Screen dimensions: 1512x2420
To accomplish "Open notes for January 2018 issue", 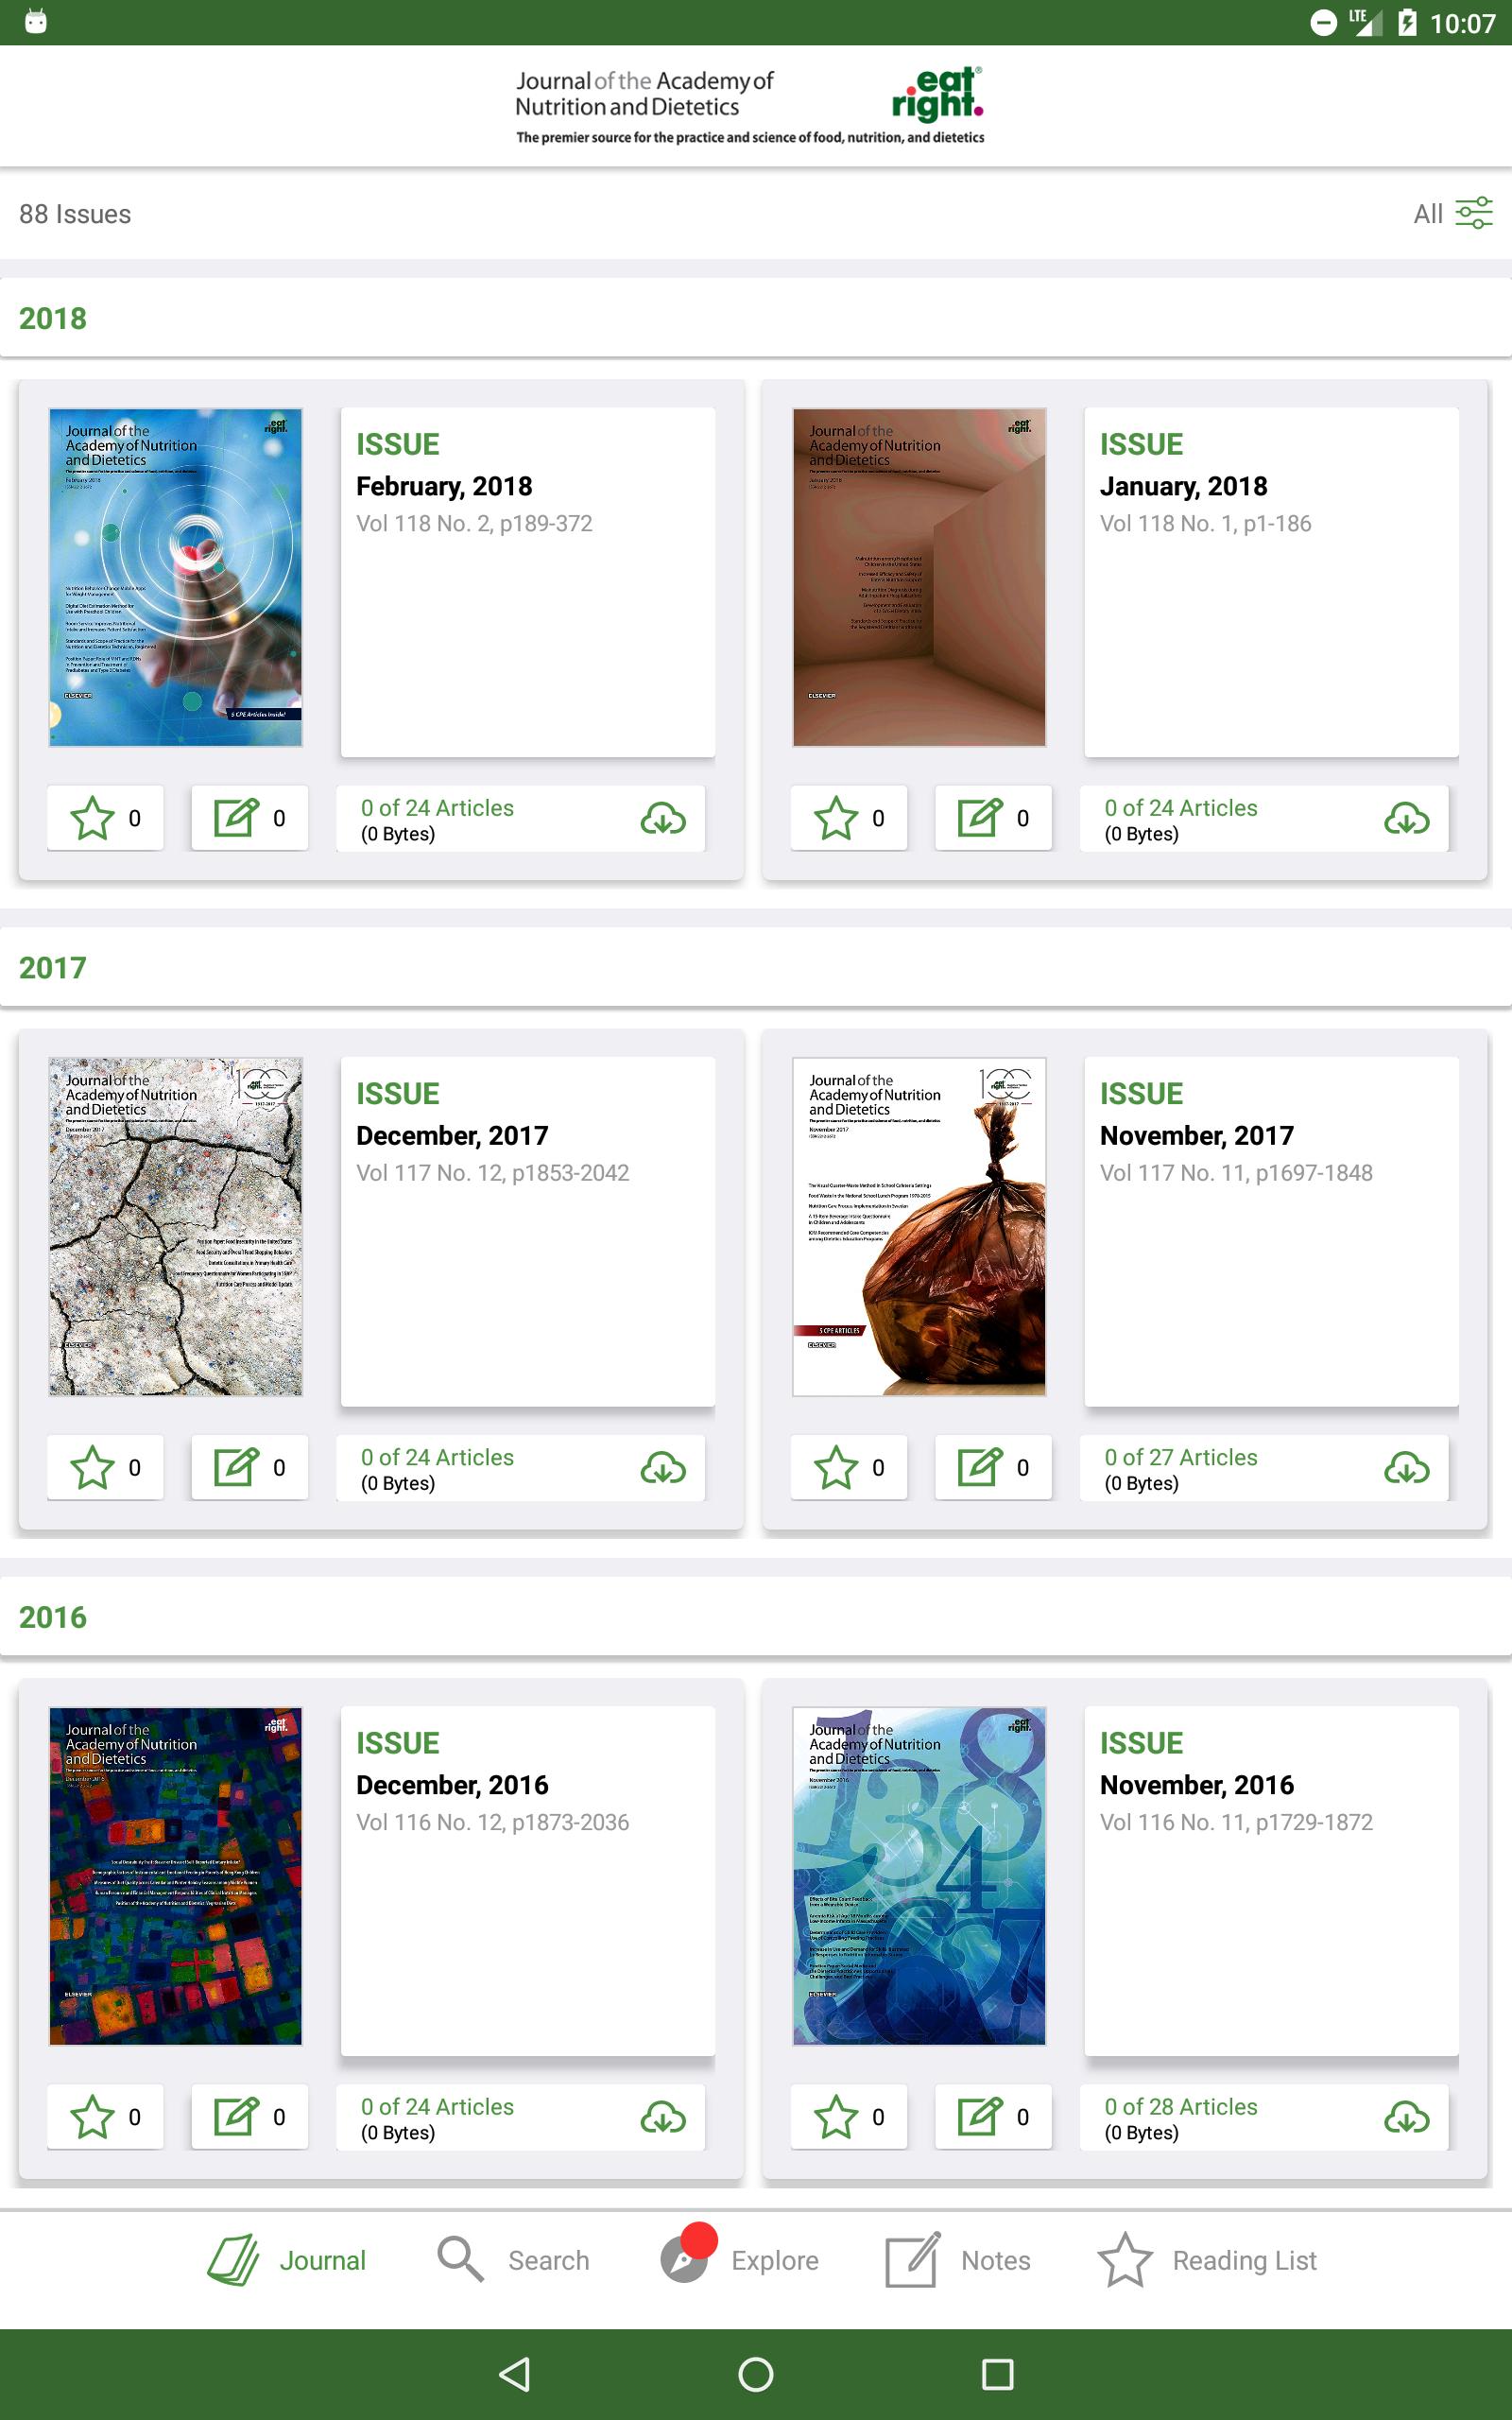I will [993, 818].
